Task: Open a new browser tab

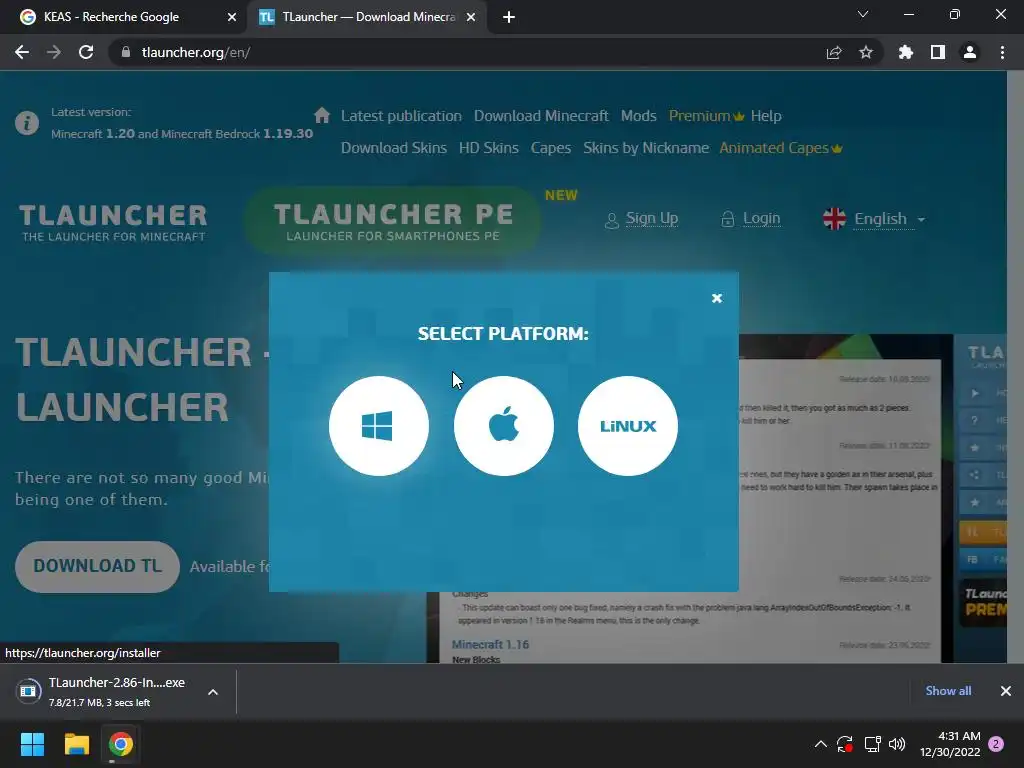Action: tap(509, 17)
